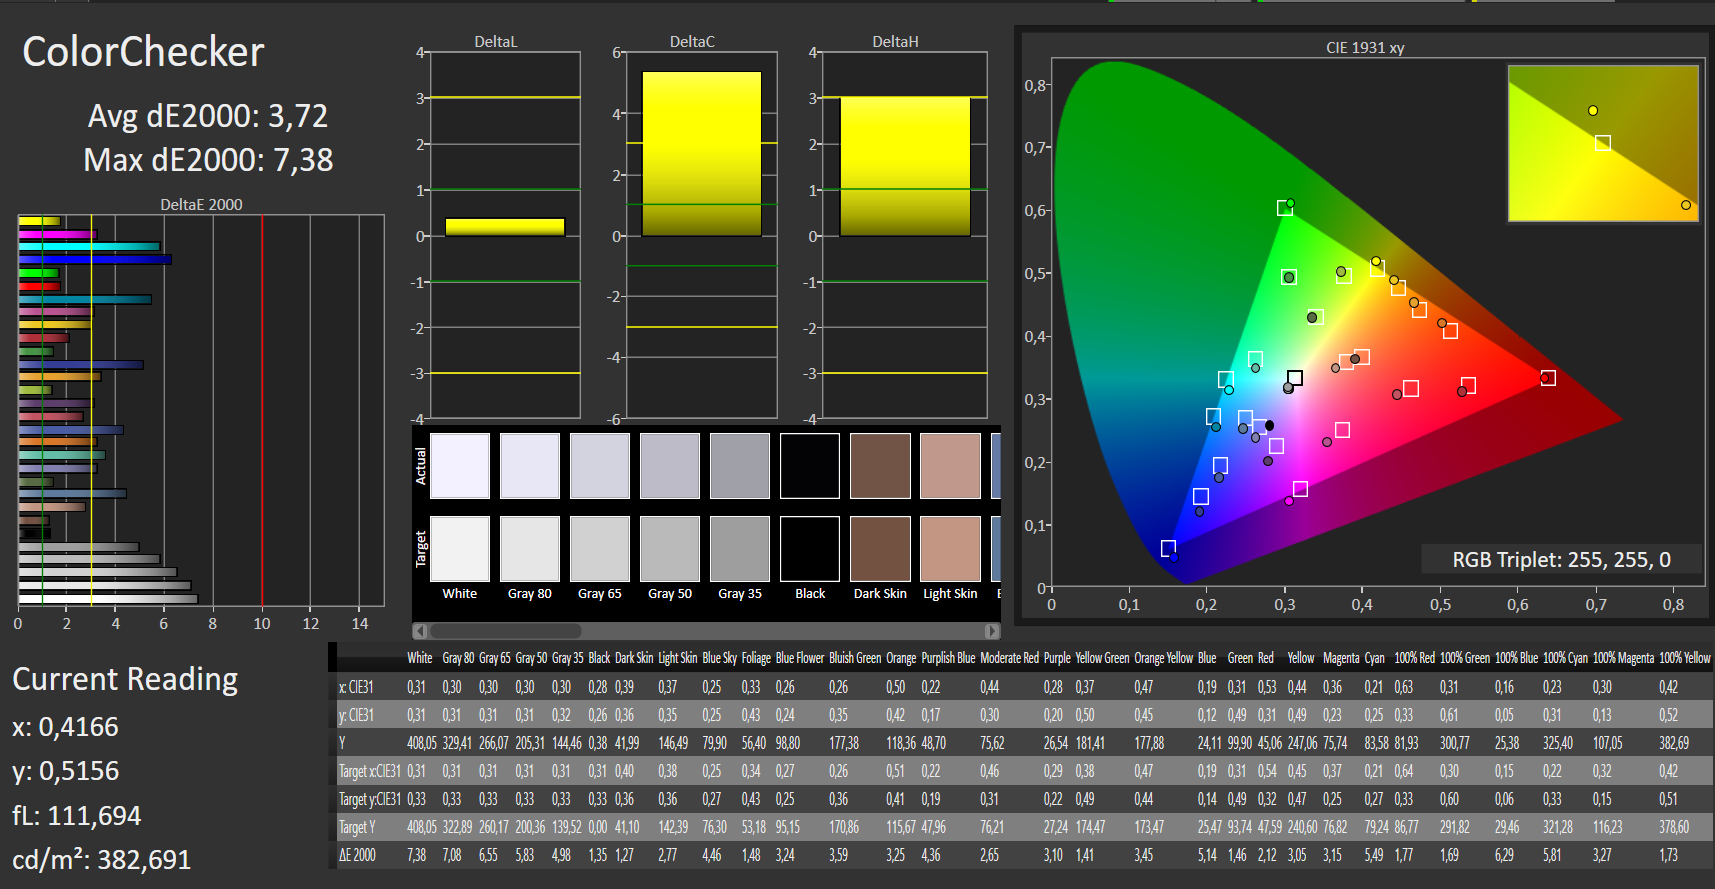The height and width of the screenshot is (889, 1715).
Task: Click the Bluish Green column header in the table
Action: coord(855,658)
